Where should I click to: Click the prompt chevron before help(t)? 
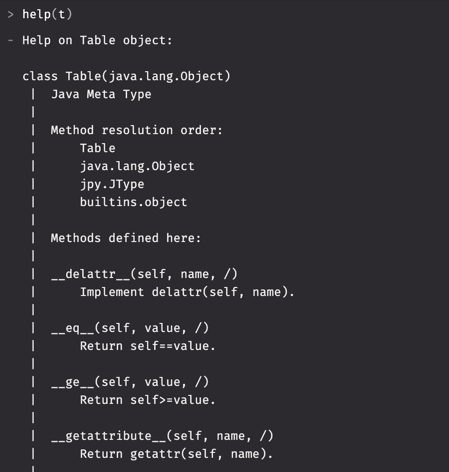[11, 15]
